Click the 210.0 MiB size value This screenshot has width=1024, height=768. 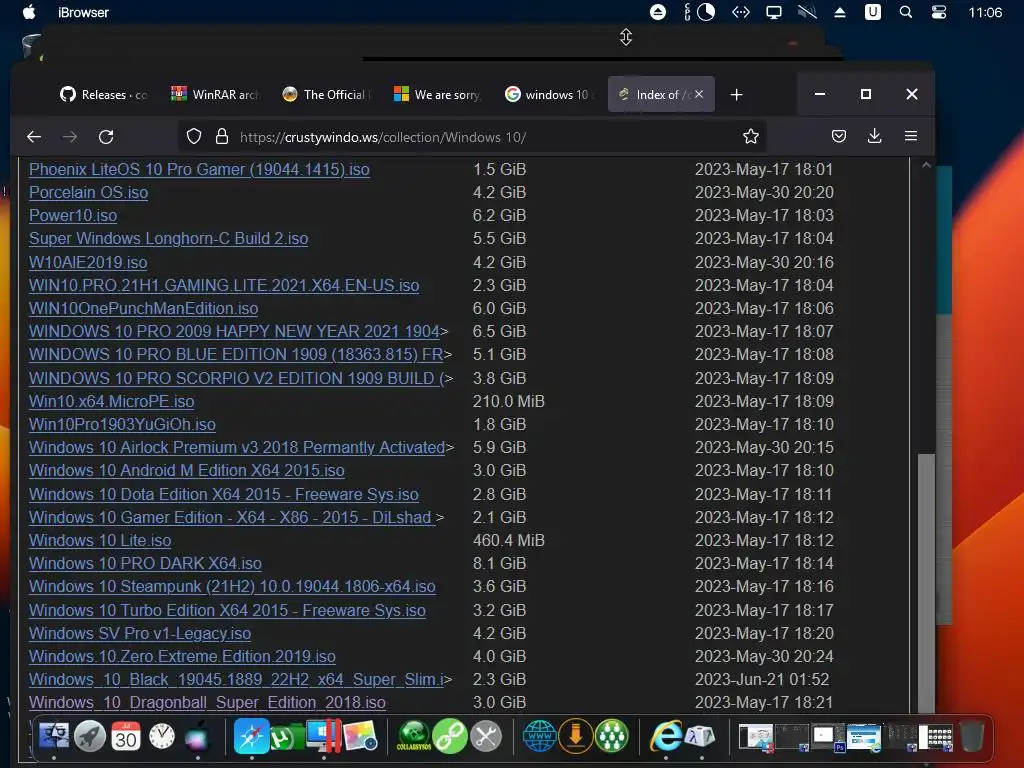click(509, 401)
